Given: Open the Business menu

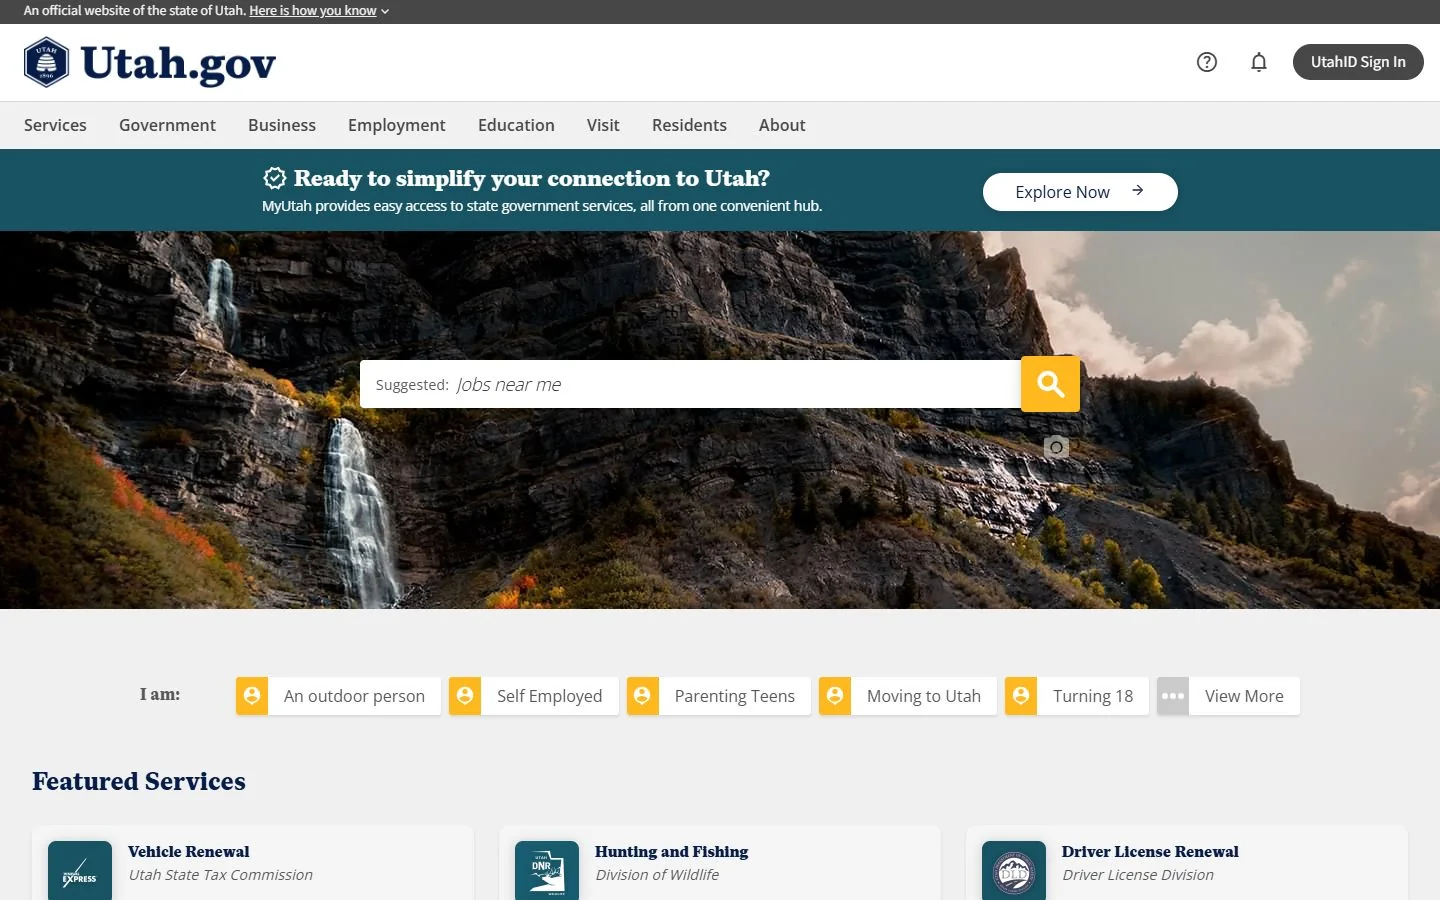Looking at the screenshot, I should [x=282, y=125].
